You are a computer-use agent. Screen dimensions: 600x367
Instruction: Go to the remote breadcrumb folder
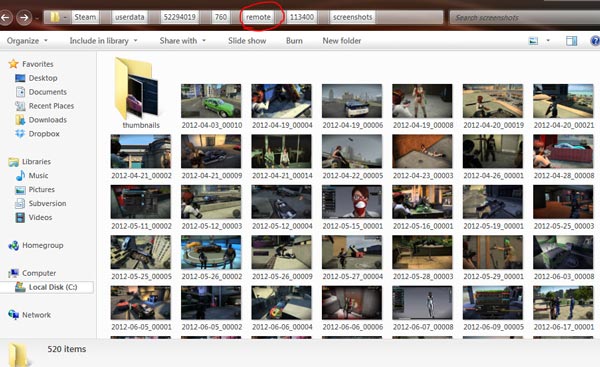(258, 17)
